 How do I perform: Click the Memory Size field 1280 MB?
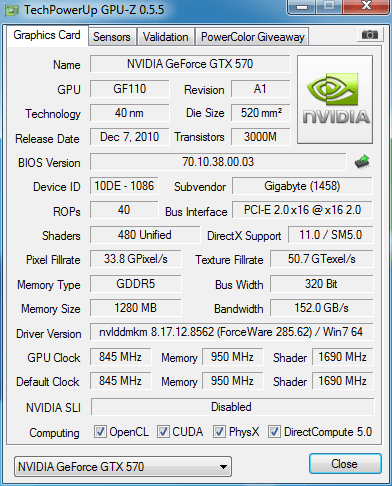[x=136, y=308]
